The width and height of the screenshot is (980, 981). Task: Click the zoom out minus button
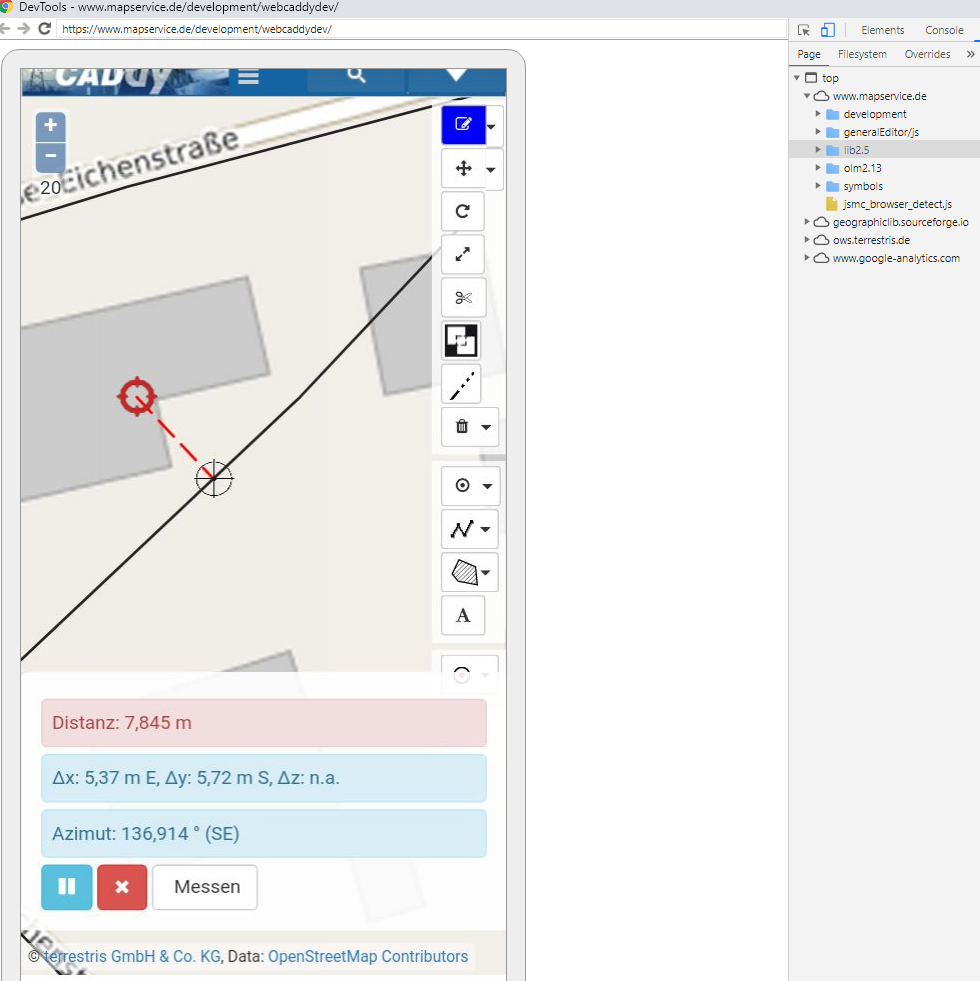tap(51, 157)
